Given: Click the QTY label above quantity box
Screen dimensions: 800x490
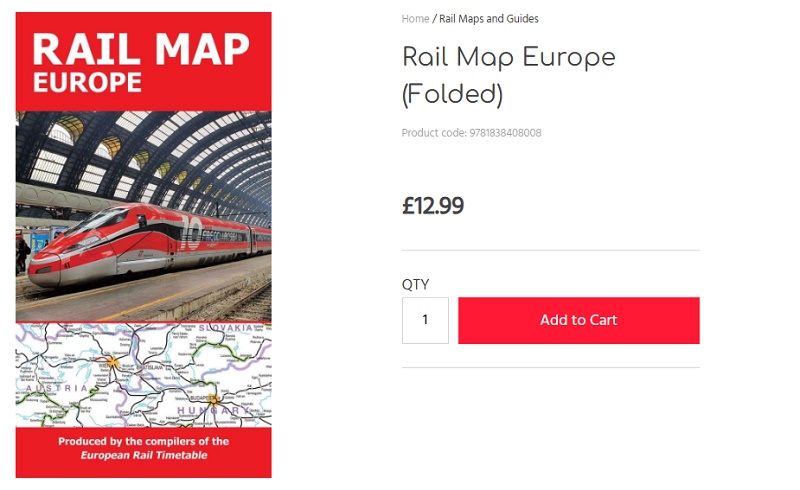Looking at the screenshot, I should [x=415, y=285].
